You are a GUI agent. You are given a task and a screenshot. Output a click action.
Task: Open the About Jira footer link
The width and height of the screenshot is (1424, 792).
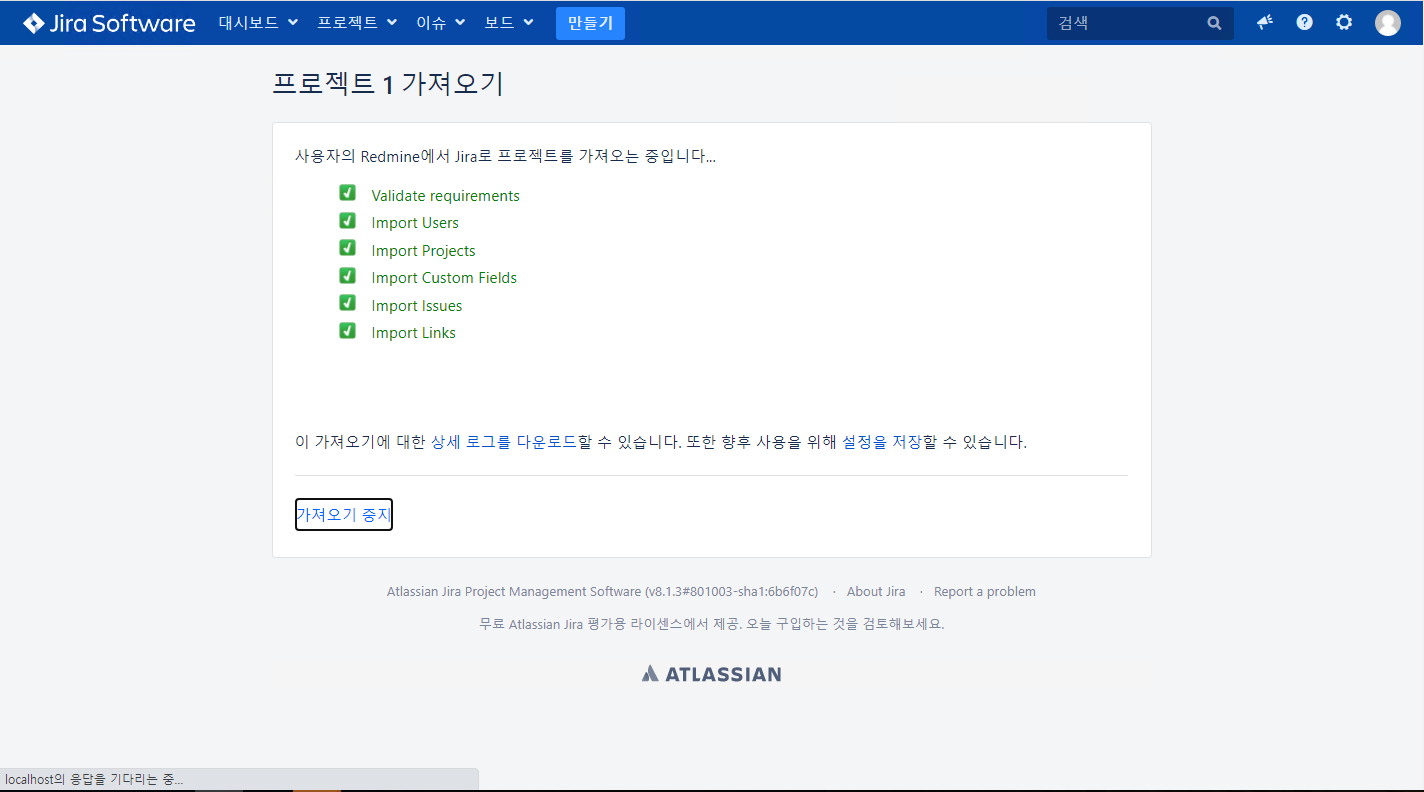tap(876, 592)
